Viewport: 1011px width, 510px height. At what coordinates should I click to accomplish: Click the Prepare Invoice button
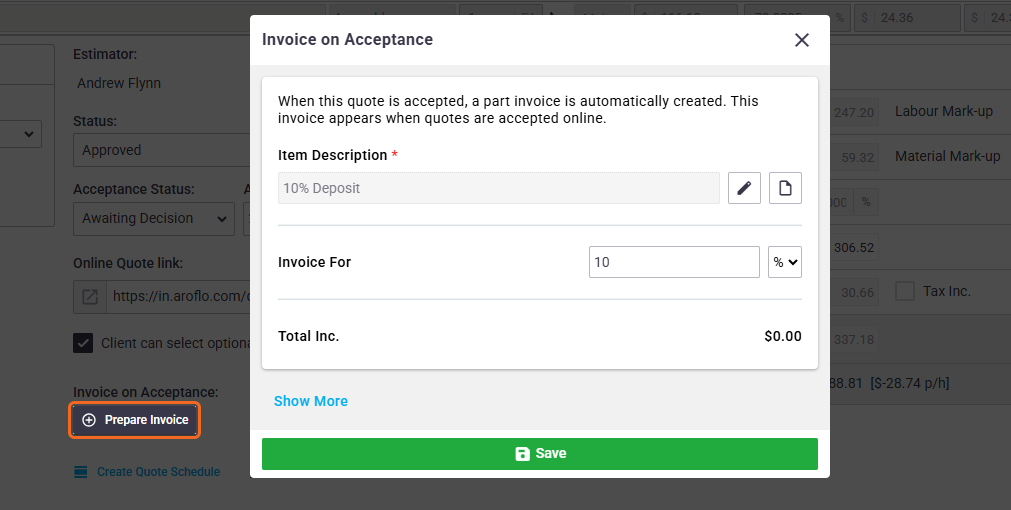(135, 420)
